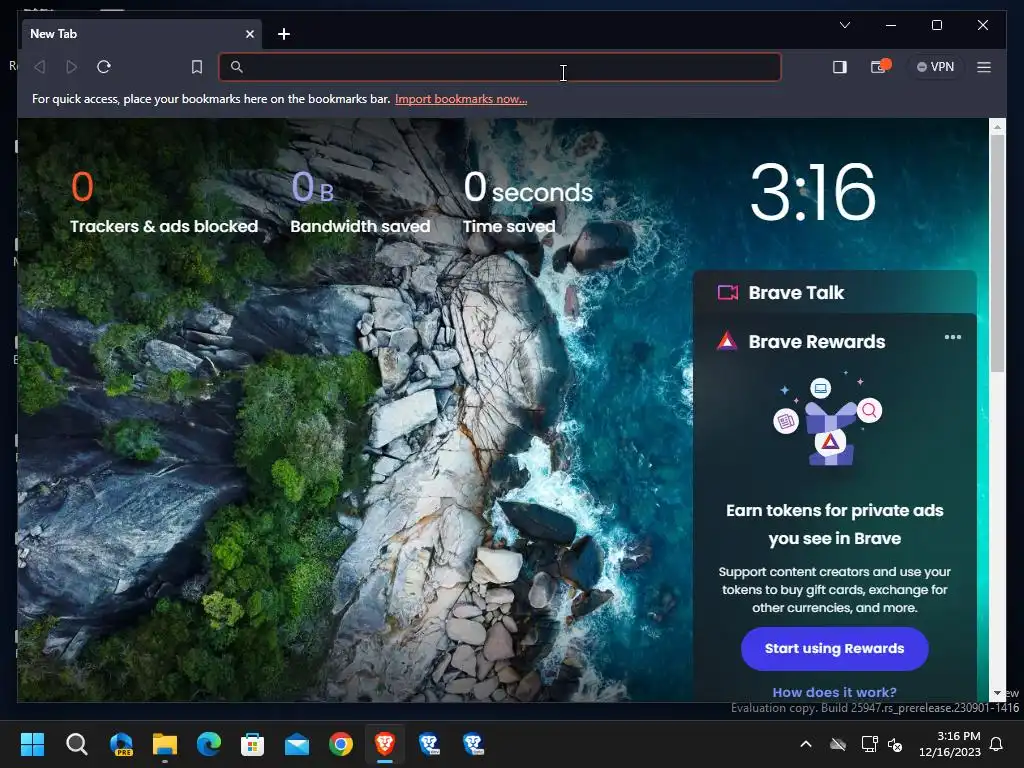
Task: Toggle the sidebar panel icon
Action: [x=840, y=67]
